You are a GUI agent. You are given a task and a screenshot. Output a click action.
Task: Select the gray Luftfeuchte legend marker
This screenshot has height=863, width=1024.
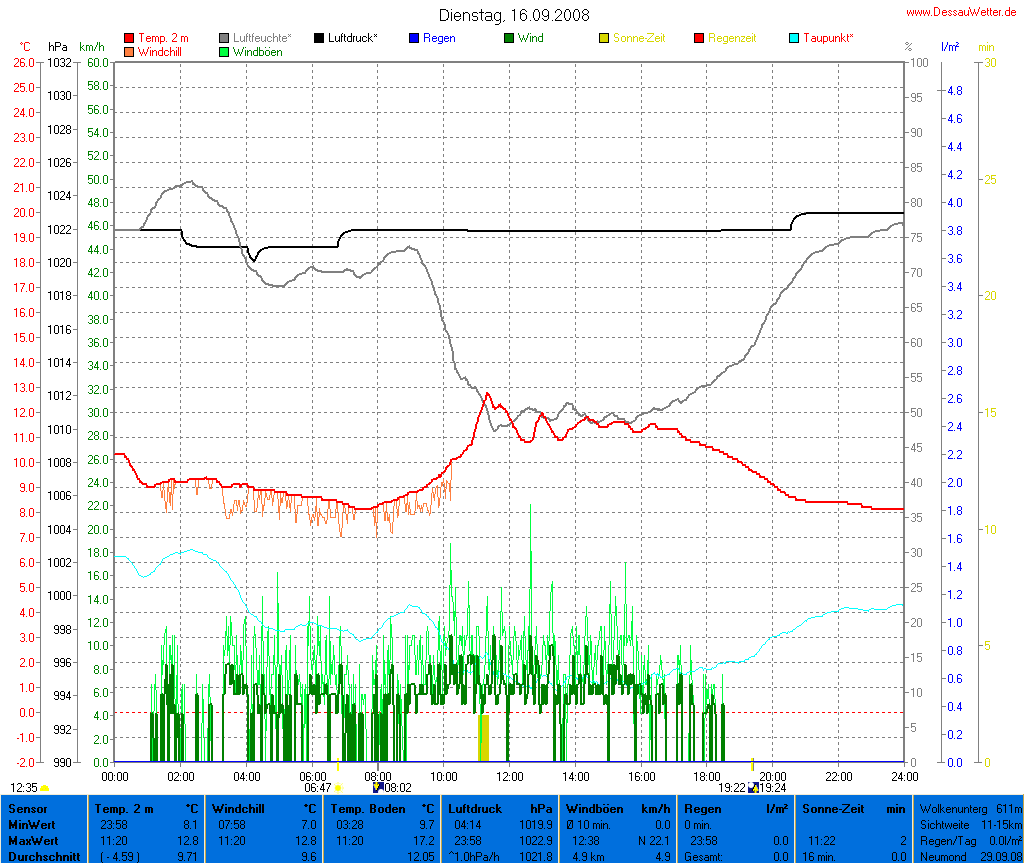click(224, 38)
